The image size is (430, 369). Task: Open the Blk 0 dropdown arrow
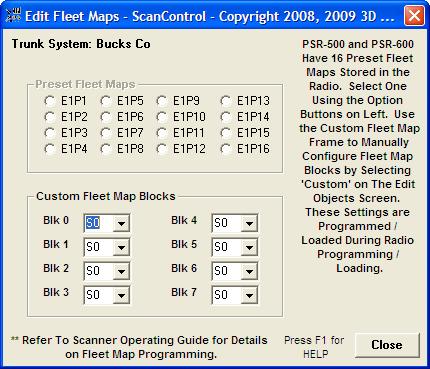pos(121,223)
